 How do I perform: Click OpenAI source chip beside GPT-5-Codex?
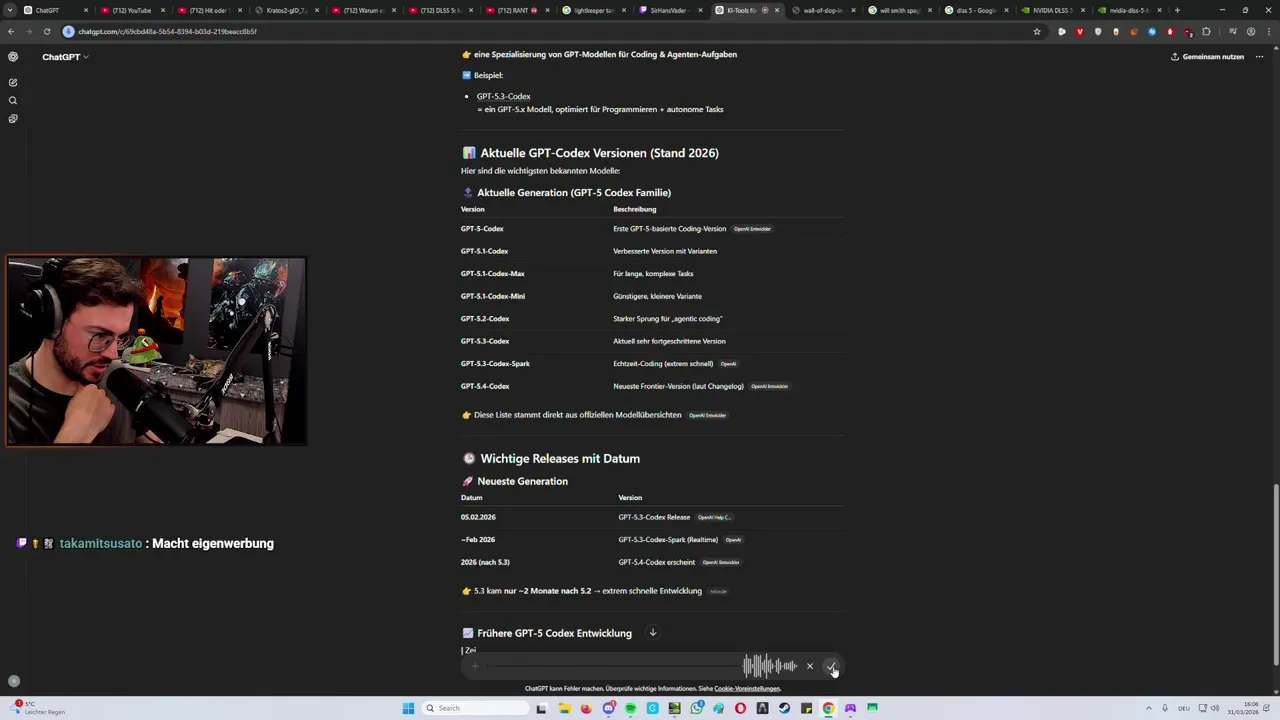pyautogui.click(x=752, y=229)
